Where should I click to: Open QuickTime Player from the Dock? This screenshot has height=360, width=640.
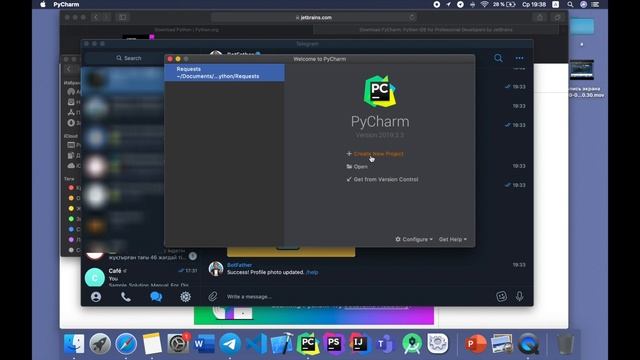tap(528, 344)
